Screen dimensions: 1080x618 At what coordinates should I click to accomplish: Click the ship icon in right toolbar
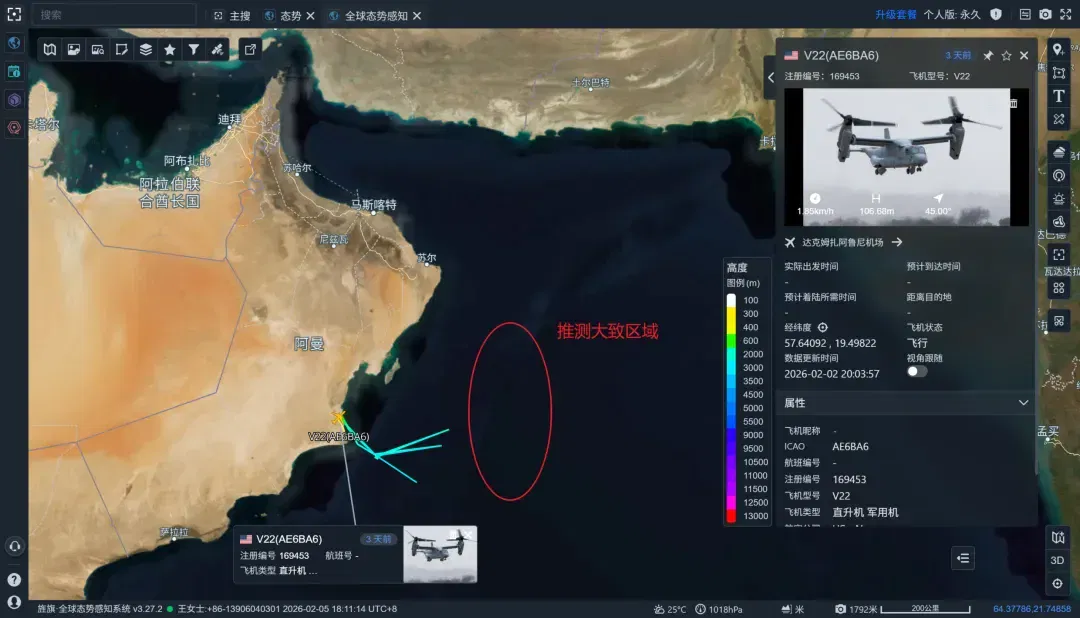(1059, 152)
